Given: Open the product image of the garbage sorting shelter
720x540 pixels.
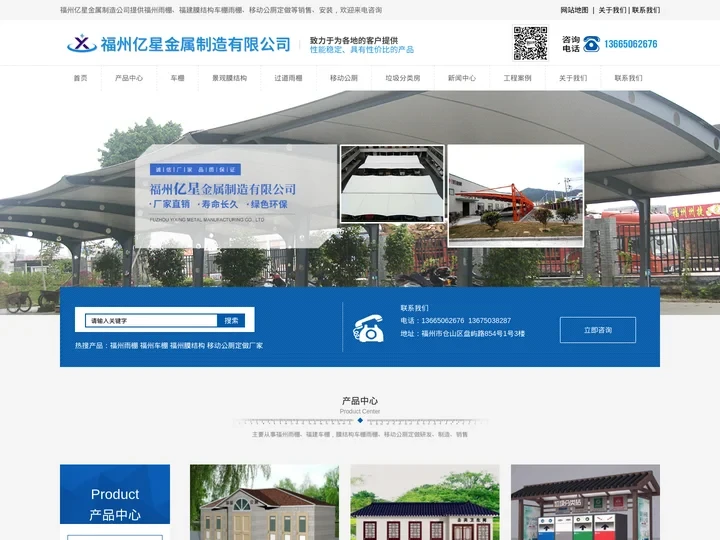Looking at the screenshot, I should point(585,502).
